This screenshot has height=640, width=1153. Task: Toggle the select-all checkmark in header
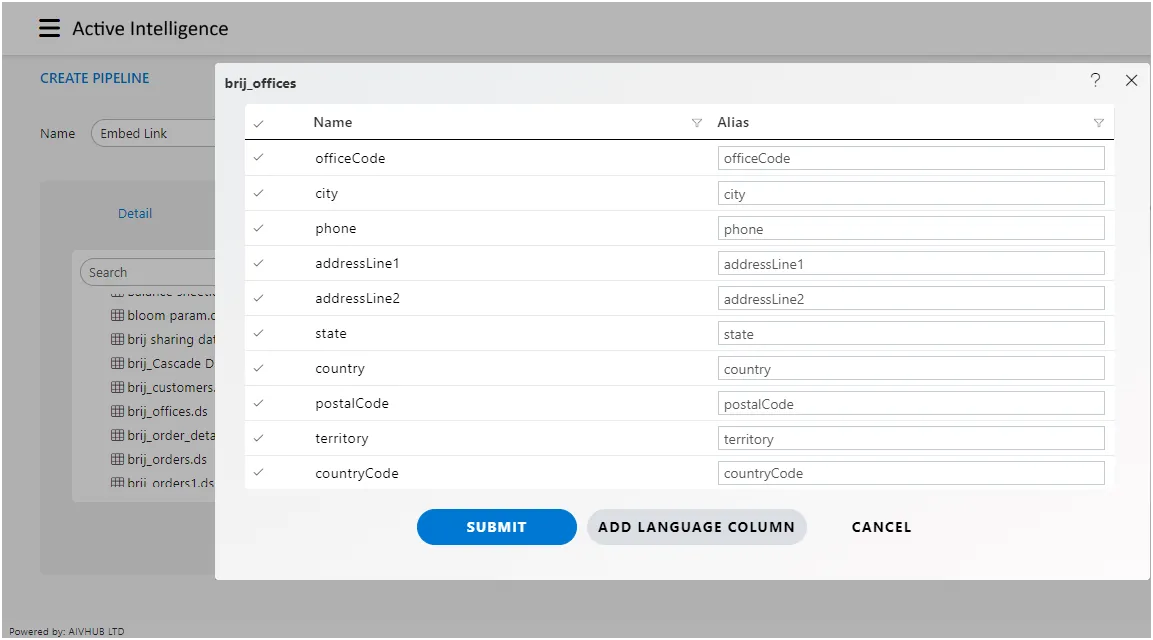(258, 124)
